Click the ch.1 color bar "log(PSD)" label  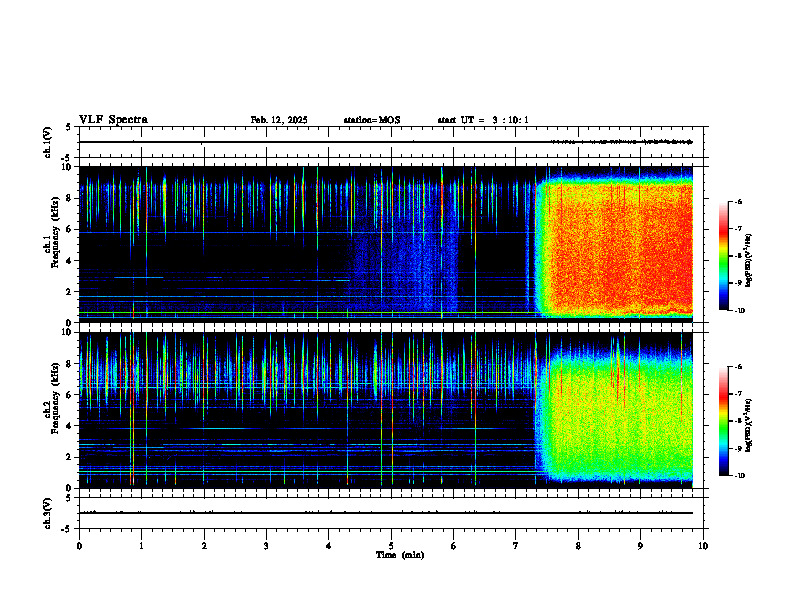click(x=749, y=261)
